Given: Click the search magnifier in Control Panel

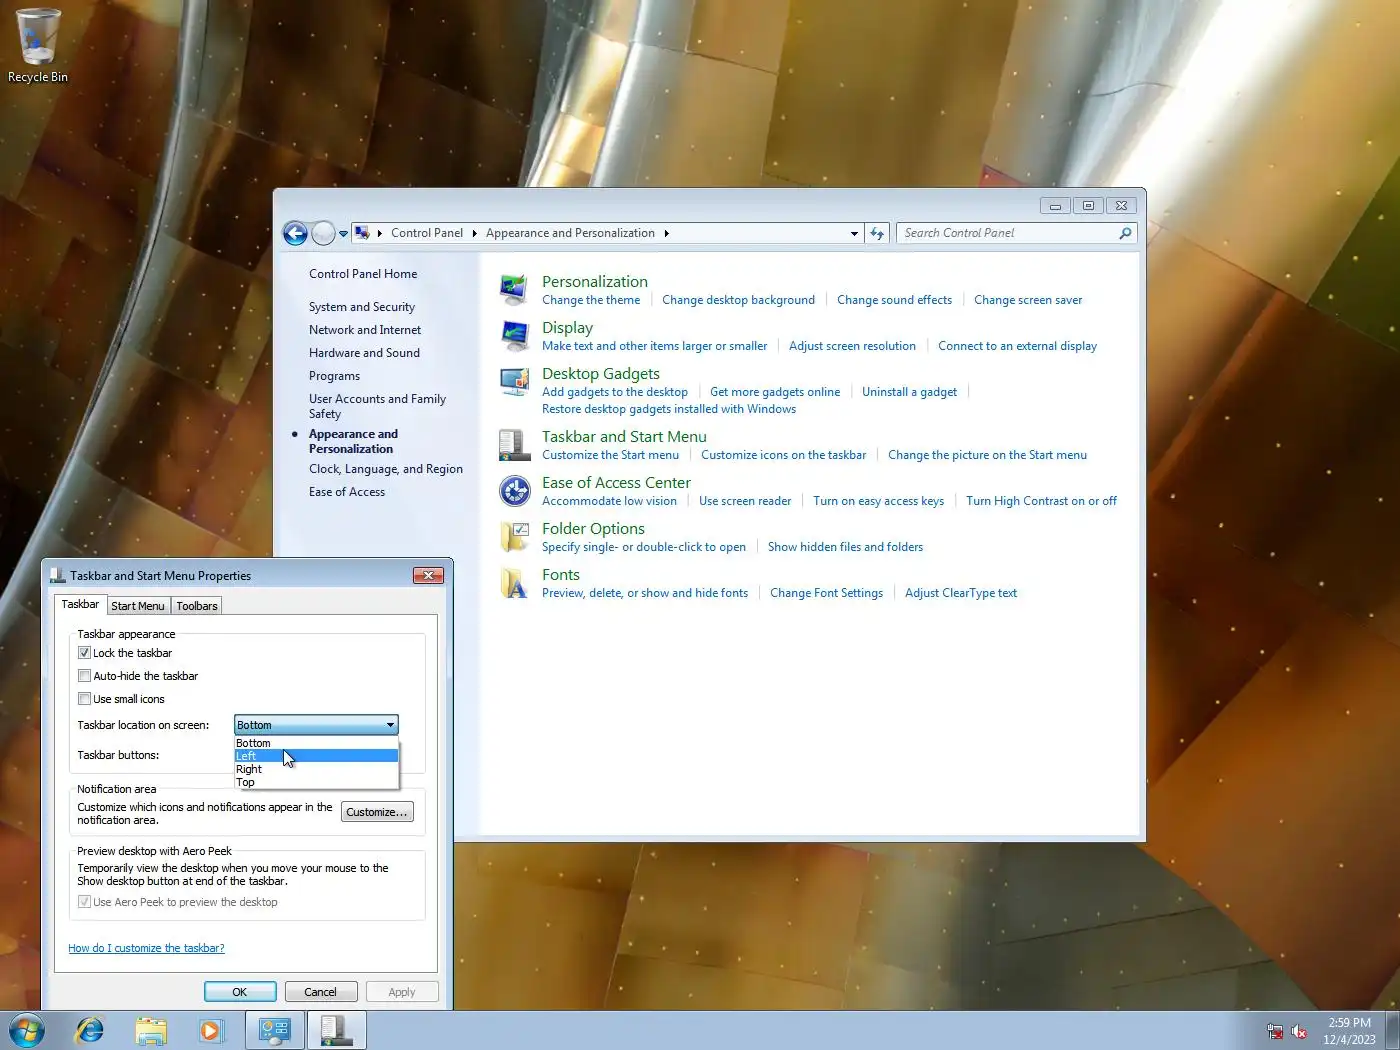Looking at the screenshot, I should click(1125, 233).
